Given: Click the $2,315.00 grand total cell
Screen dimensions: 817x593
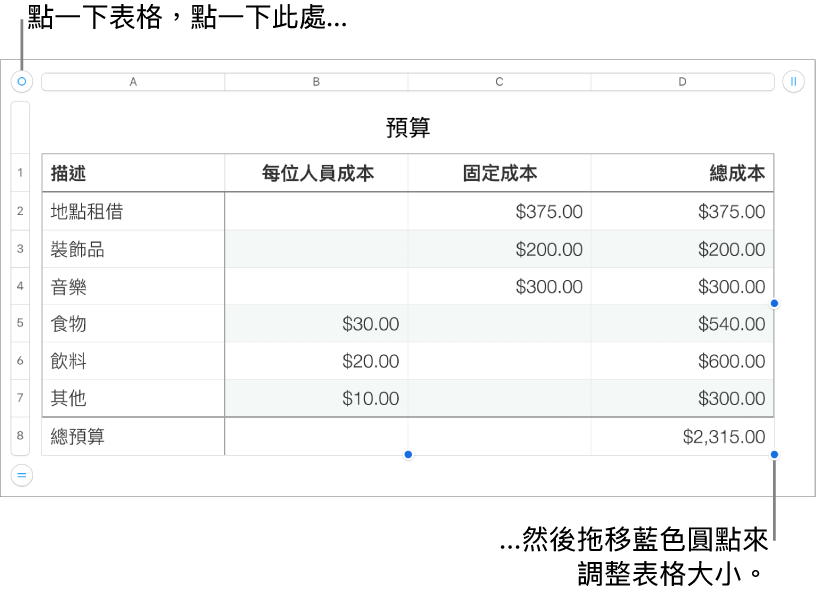Looking at the screenshot, I should [683, 436].
